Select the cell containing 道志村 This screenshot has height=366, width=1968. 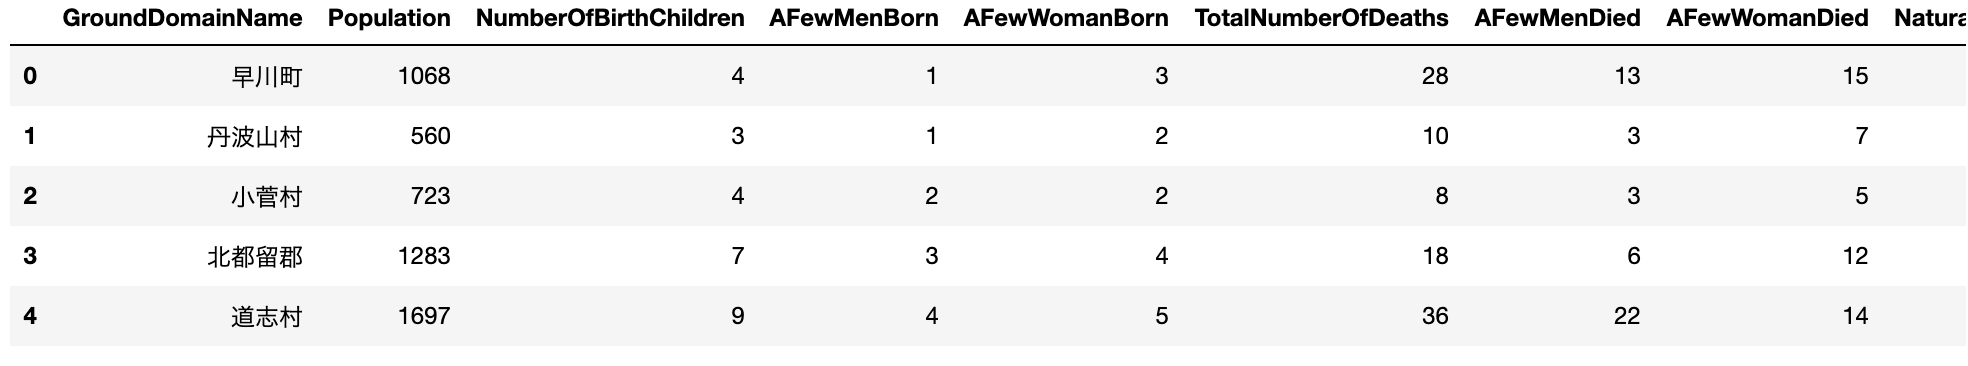[x=267, y=317]
